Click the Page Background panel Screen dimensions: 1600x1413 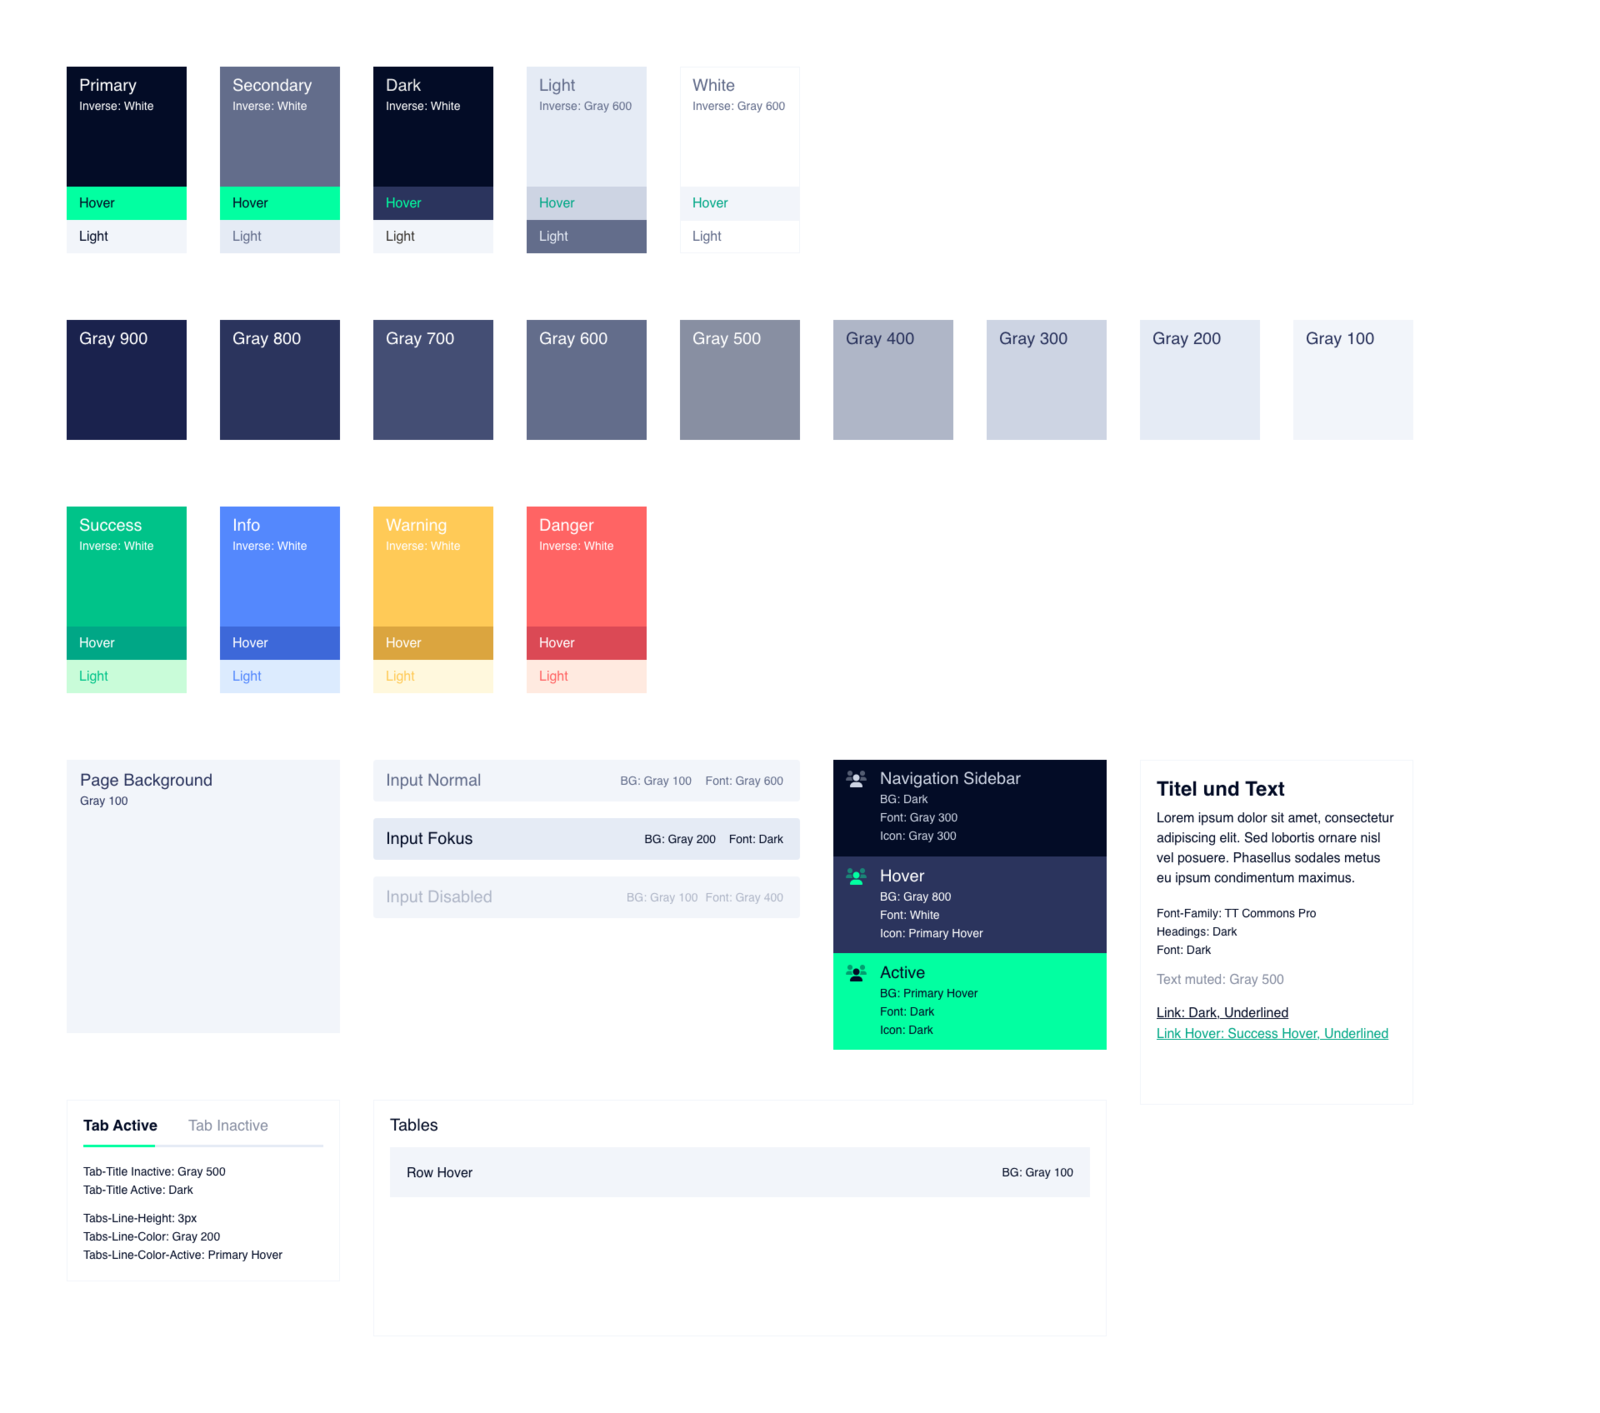coord(202,895)
